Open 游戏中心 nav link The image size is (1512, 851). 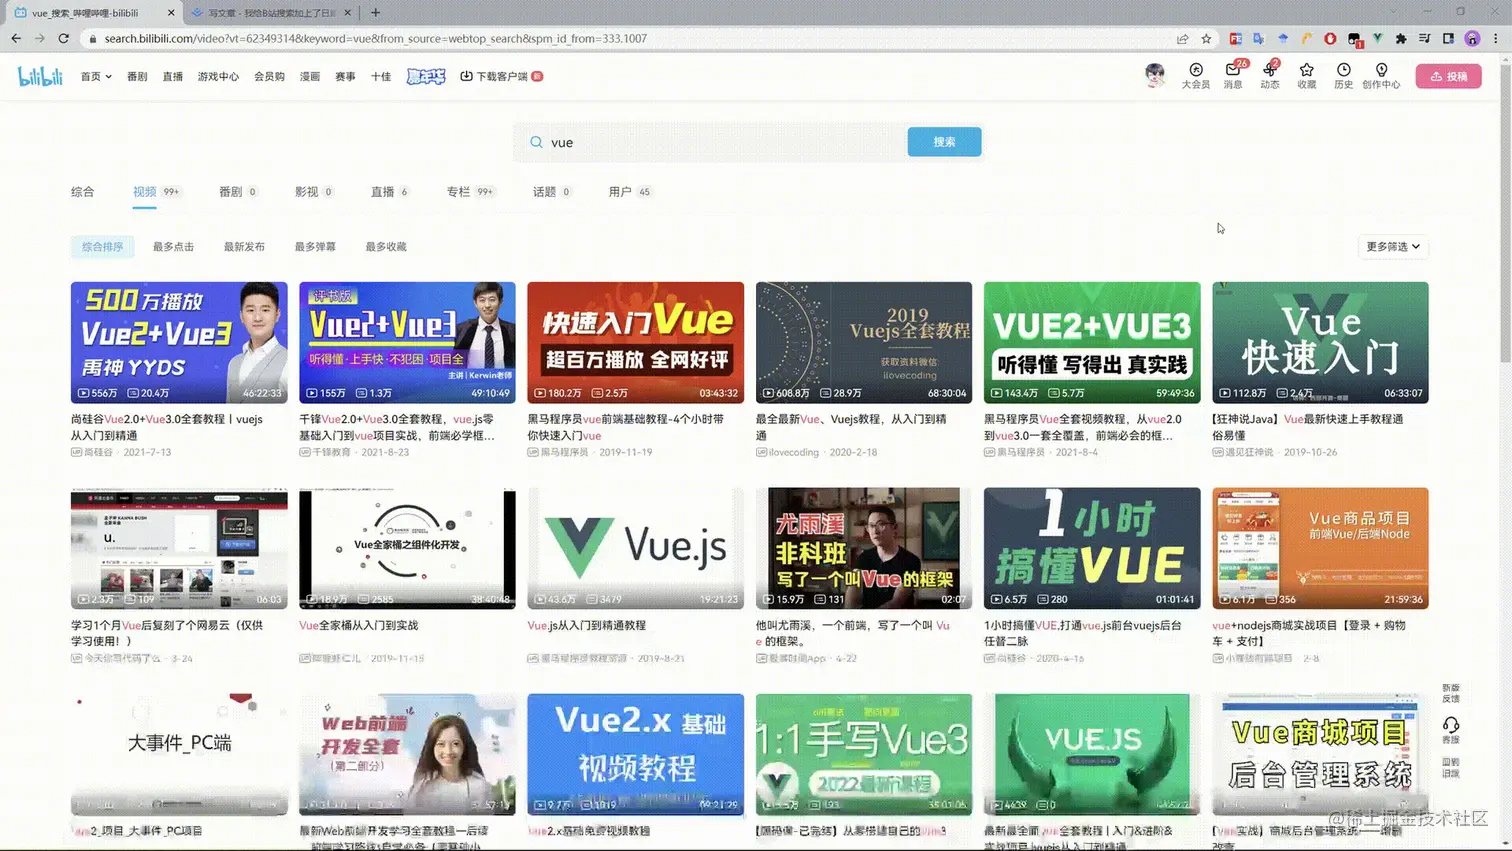pyautogui.click(x=218, y=76)
